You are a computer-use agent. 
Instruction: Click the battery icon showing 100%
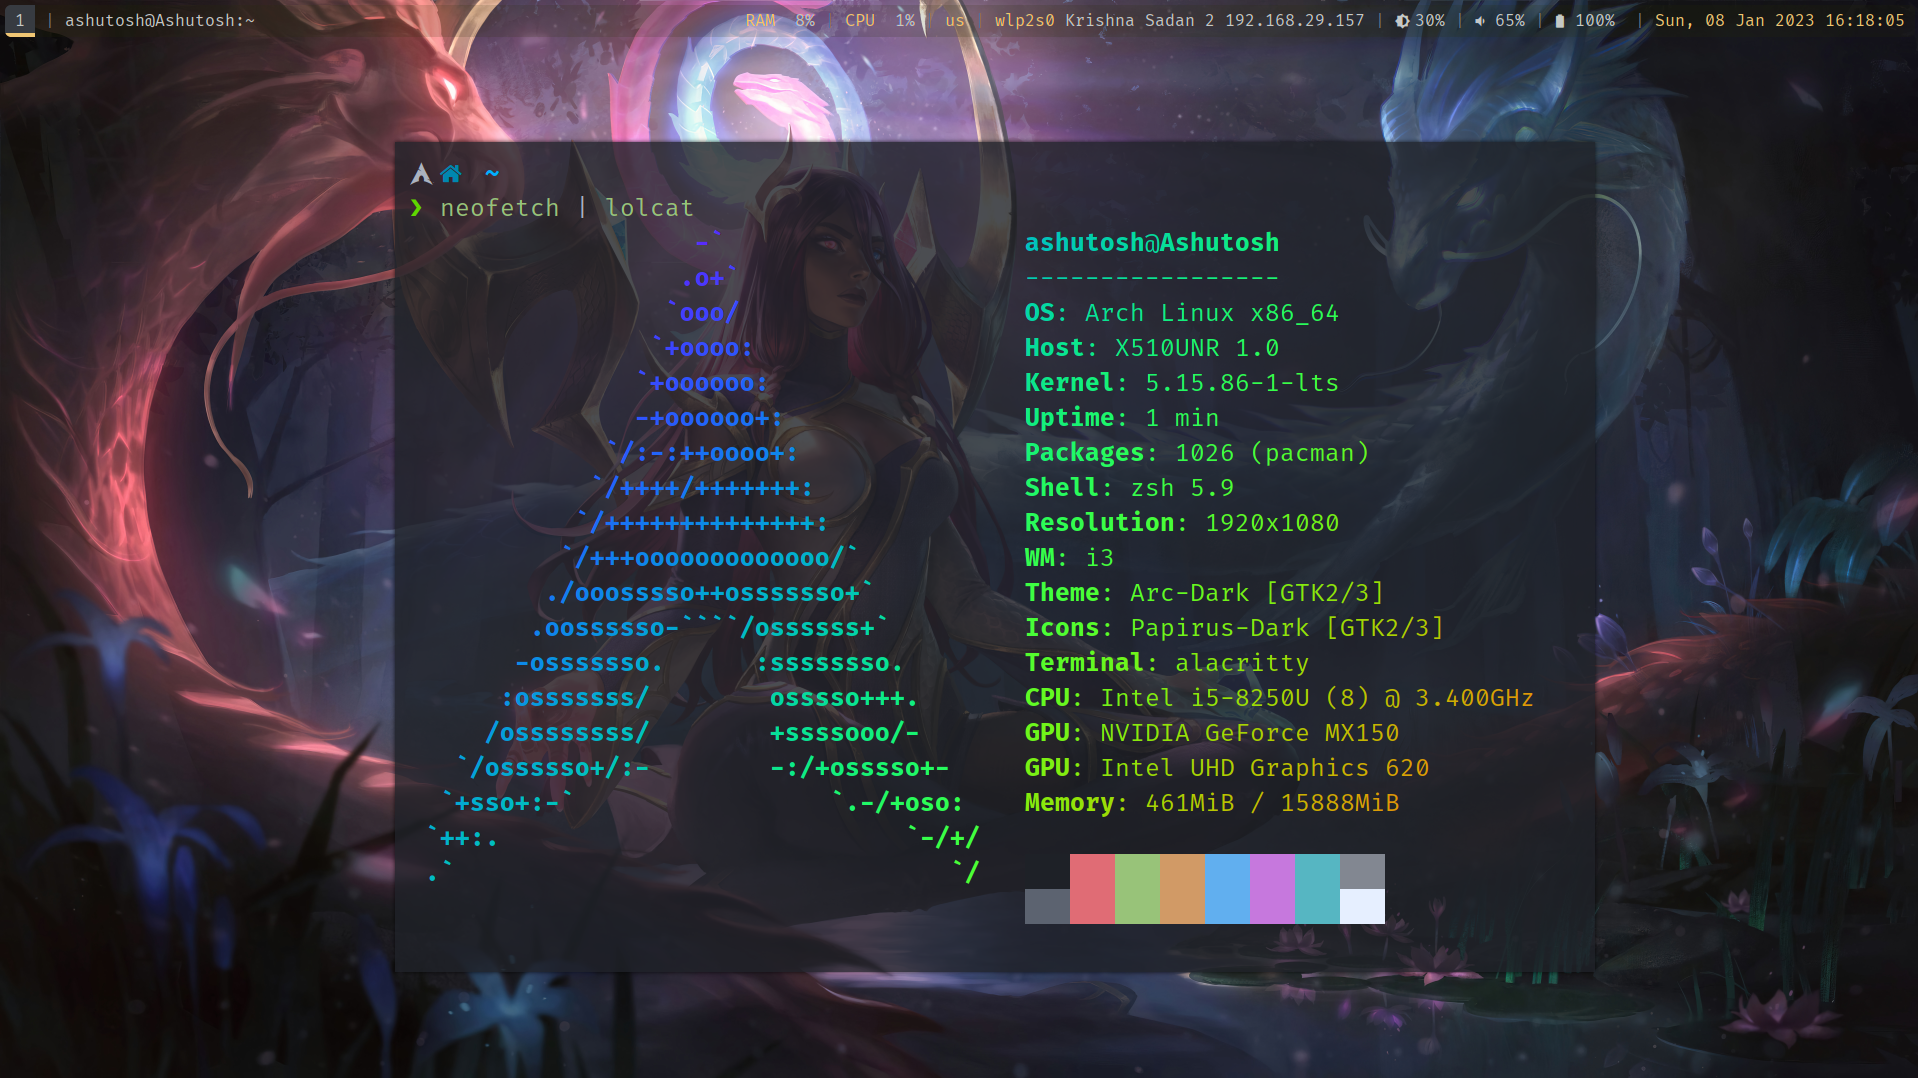[1559, 21]
